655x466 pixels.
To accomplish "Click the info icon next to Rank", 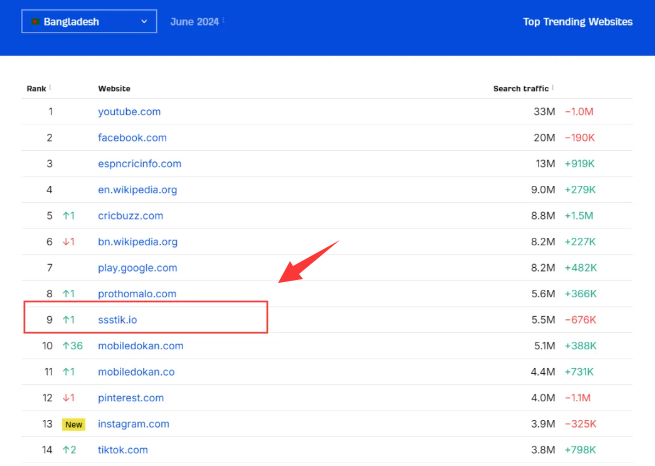I will (50, 88).
